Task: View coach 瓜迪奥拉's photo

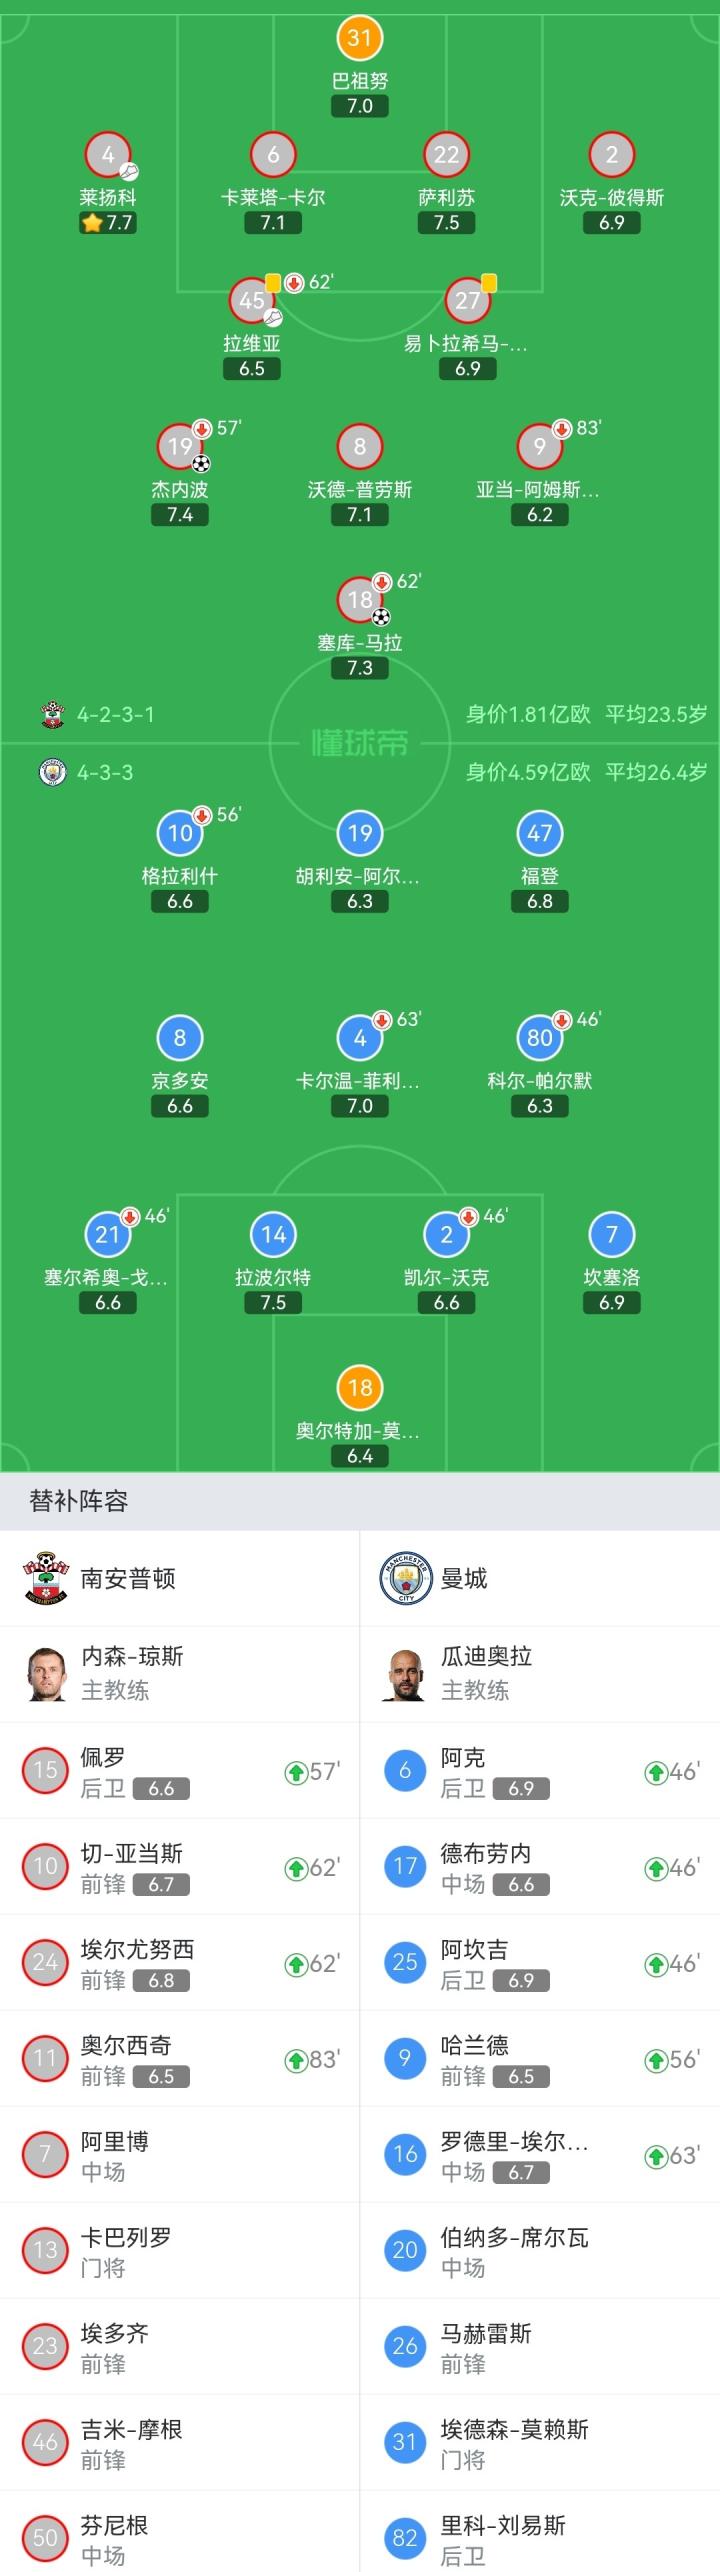Action: pyautogui.click(x=404, y=1673)
